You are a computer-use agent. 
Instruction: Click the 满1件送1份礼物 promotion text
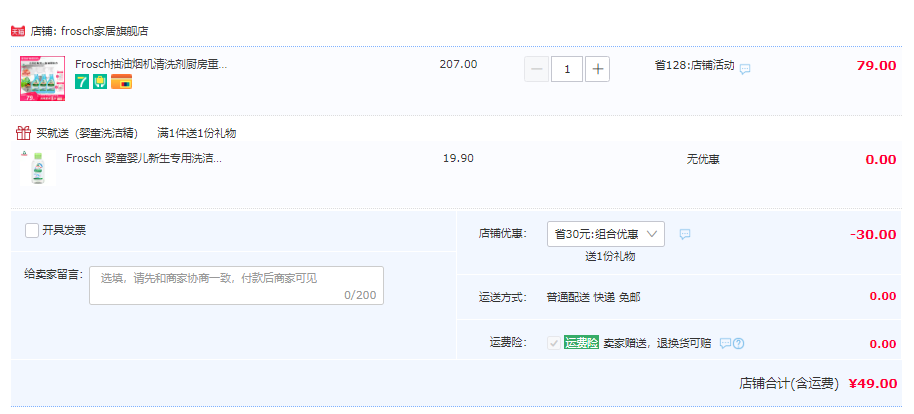196,133
